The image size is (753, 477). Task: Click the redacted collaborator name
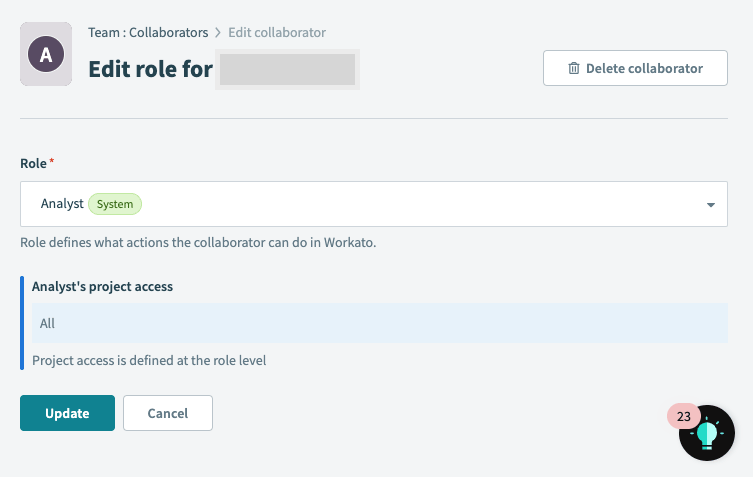(287, 69)
